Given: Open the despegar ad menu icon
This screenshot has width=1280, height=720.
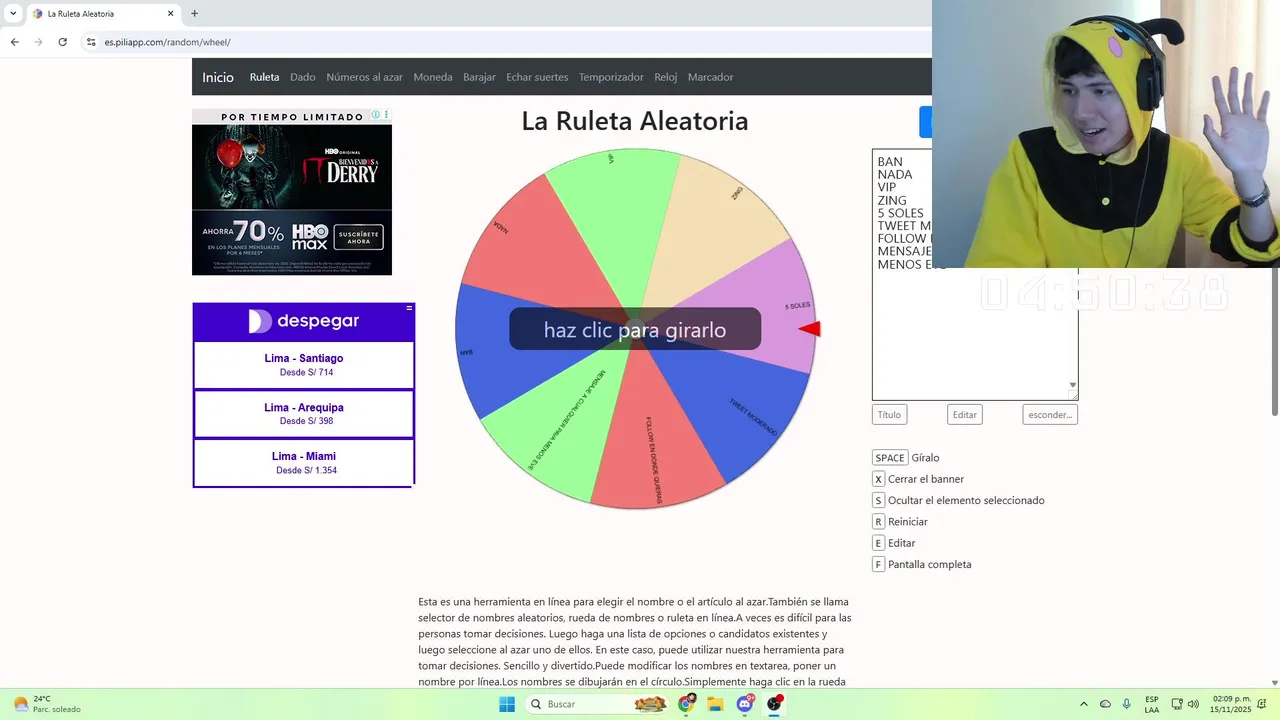Looking at the screenshot, I should point(409,308).
